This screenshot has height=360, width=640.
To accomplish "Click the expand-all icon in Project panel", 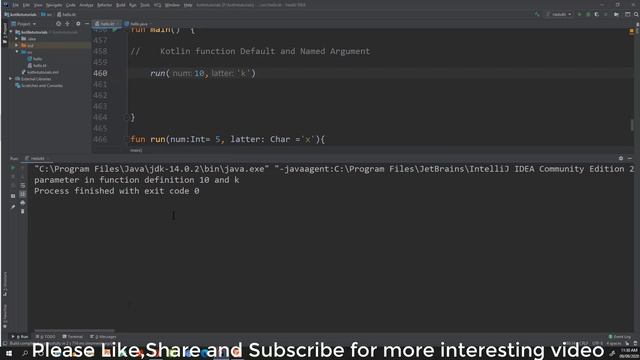I will point(68,24).
